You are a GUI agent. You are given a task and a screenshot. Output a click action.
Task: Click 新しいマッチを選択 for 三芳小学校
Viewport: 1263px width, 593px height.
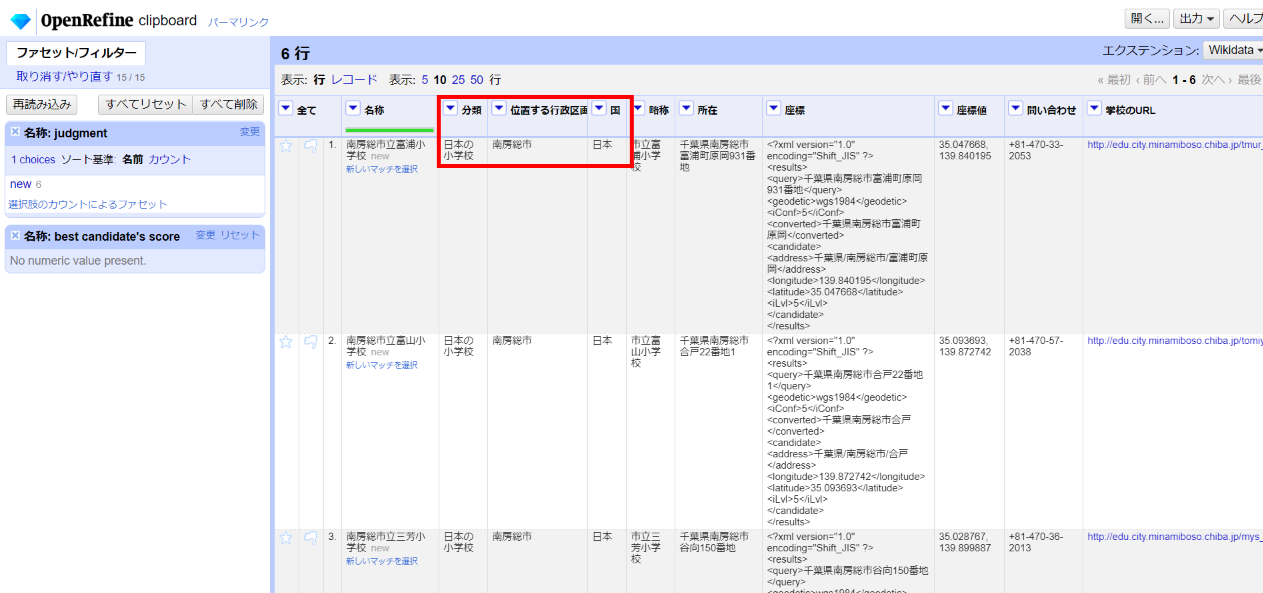(382, 561)
